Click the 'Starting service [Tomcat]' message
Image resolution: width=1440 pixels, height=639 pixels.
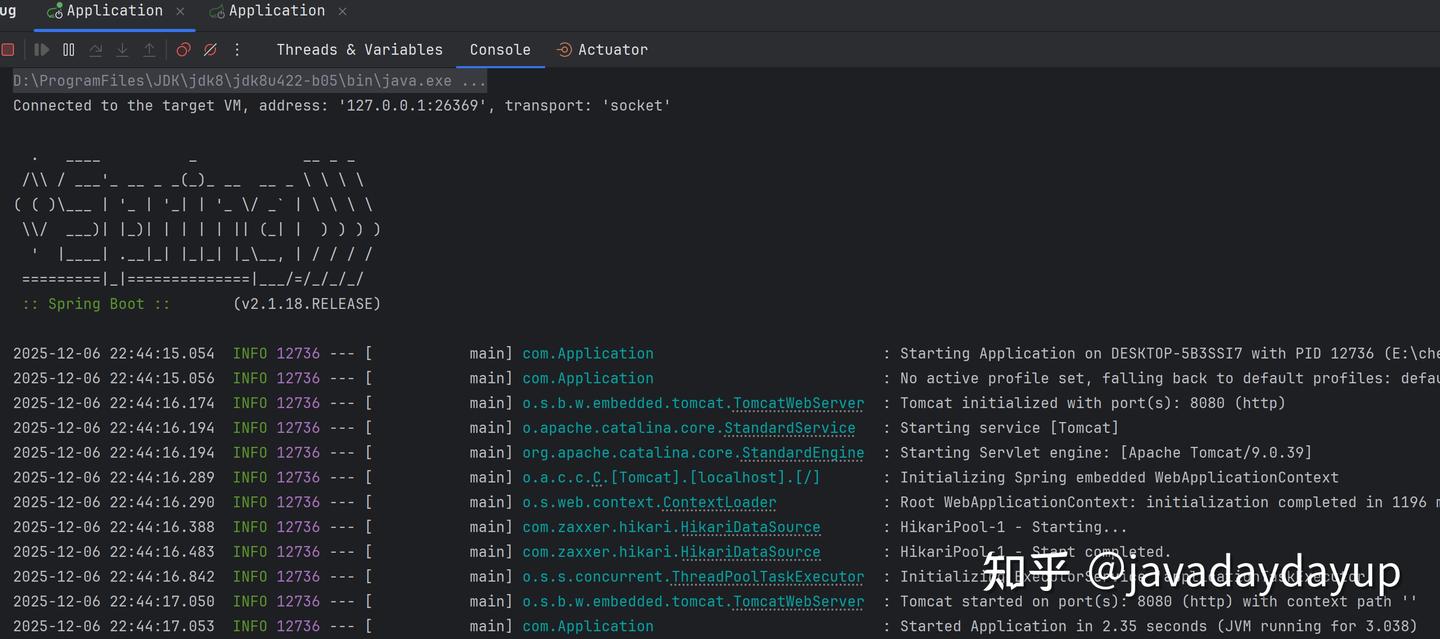(1009, 428)
